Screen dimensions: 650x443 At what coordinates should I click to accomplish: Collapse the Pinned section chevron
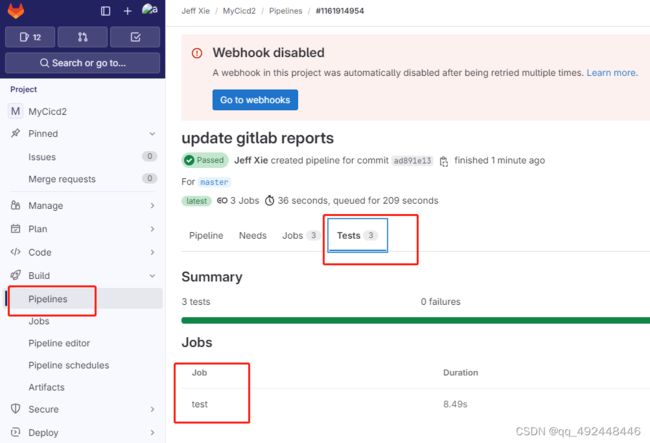152,134
